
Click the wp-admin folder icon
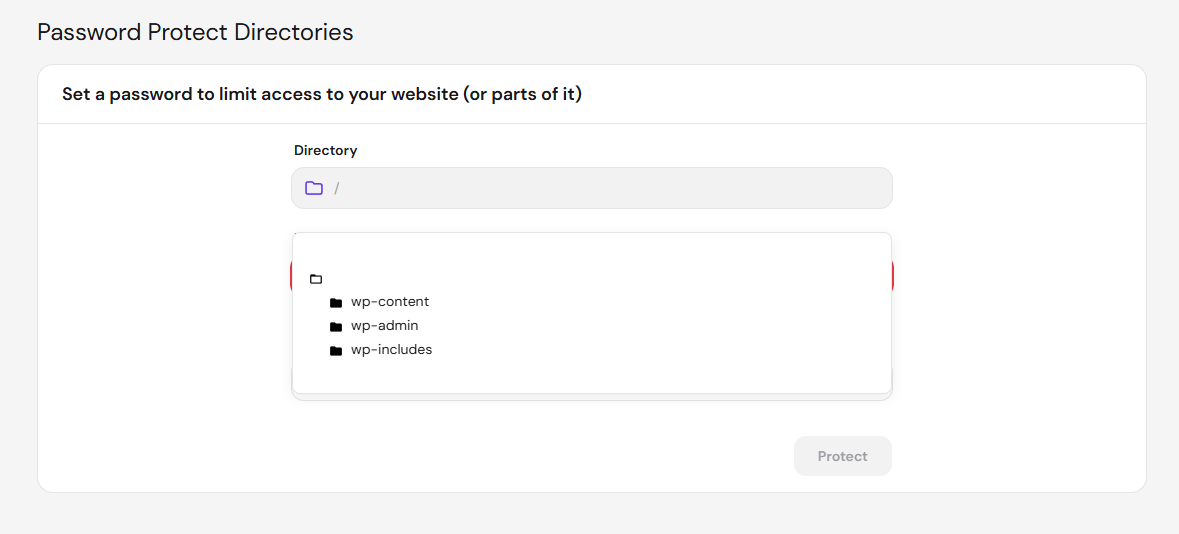coord(336,327)
